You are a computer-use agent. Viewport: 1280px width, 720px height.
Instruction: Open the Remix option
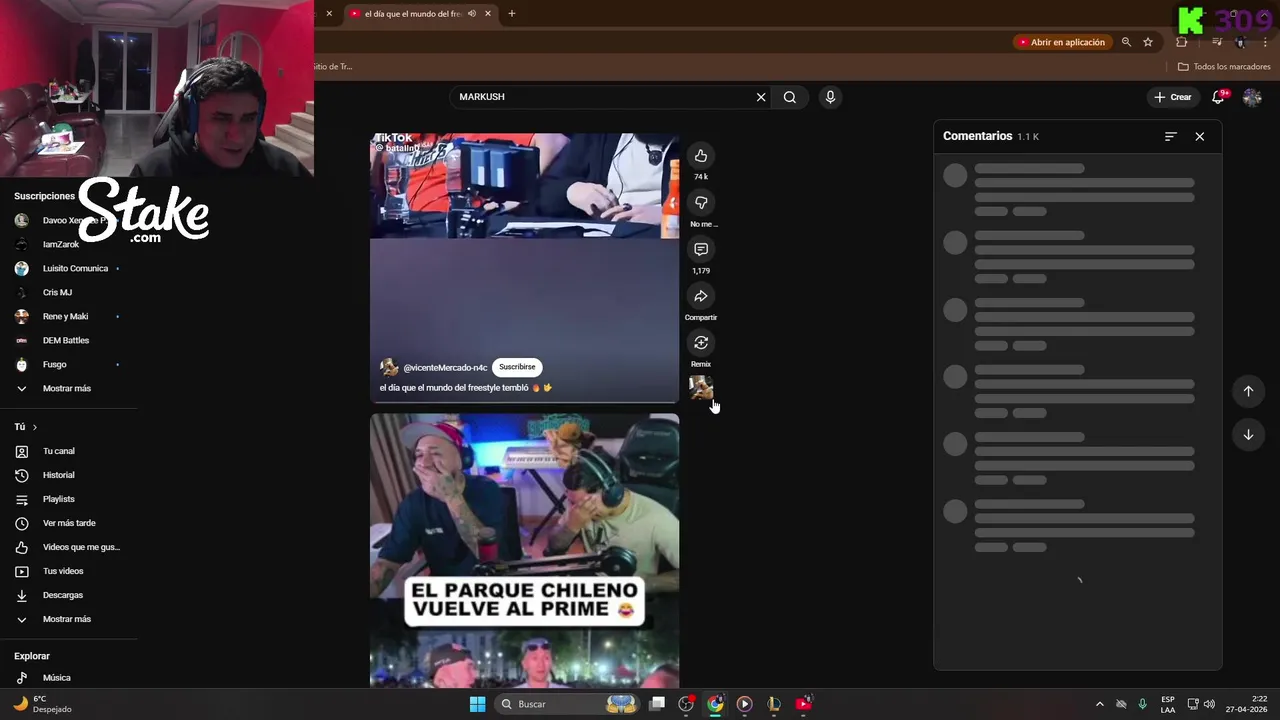(x=701, y=343)
